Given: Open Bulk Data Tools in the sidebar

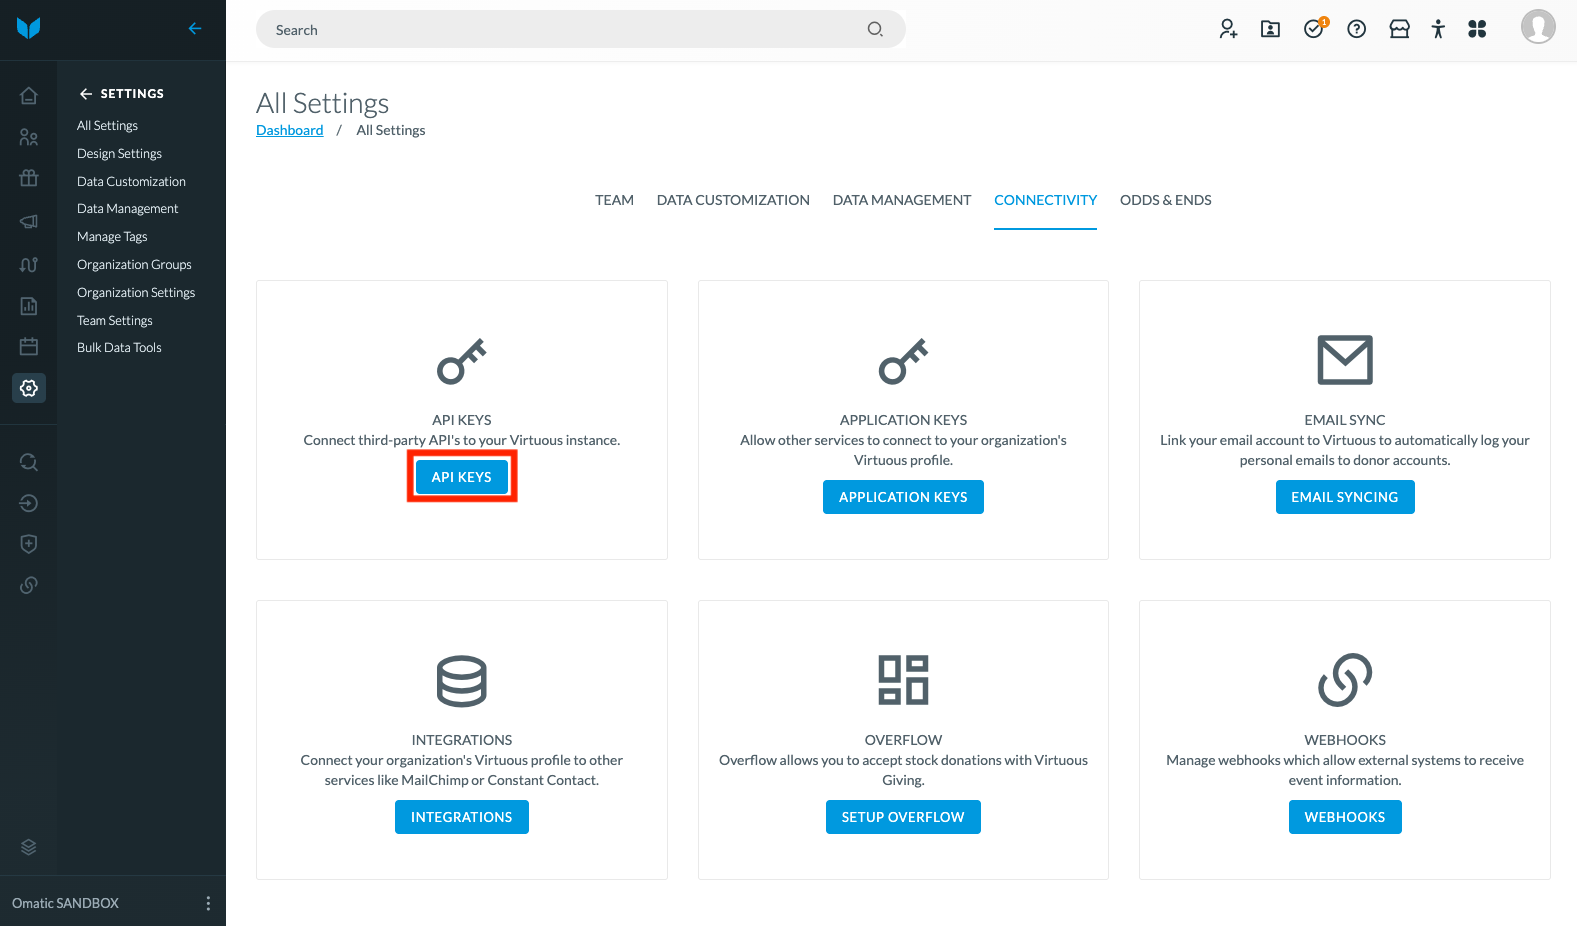Looking at the screenshot, I should [119, 347].
